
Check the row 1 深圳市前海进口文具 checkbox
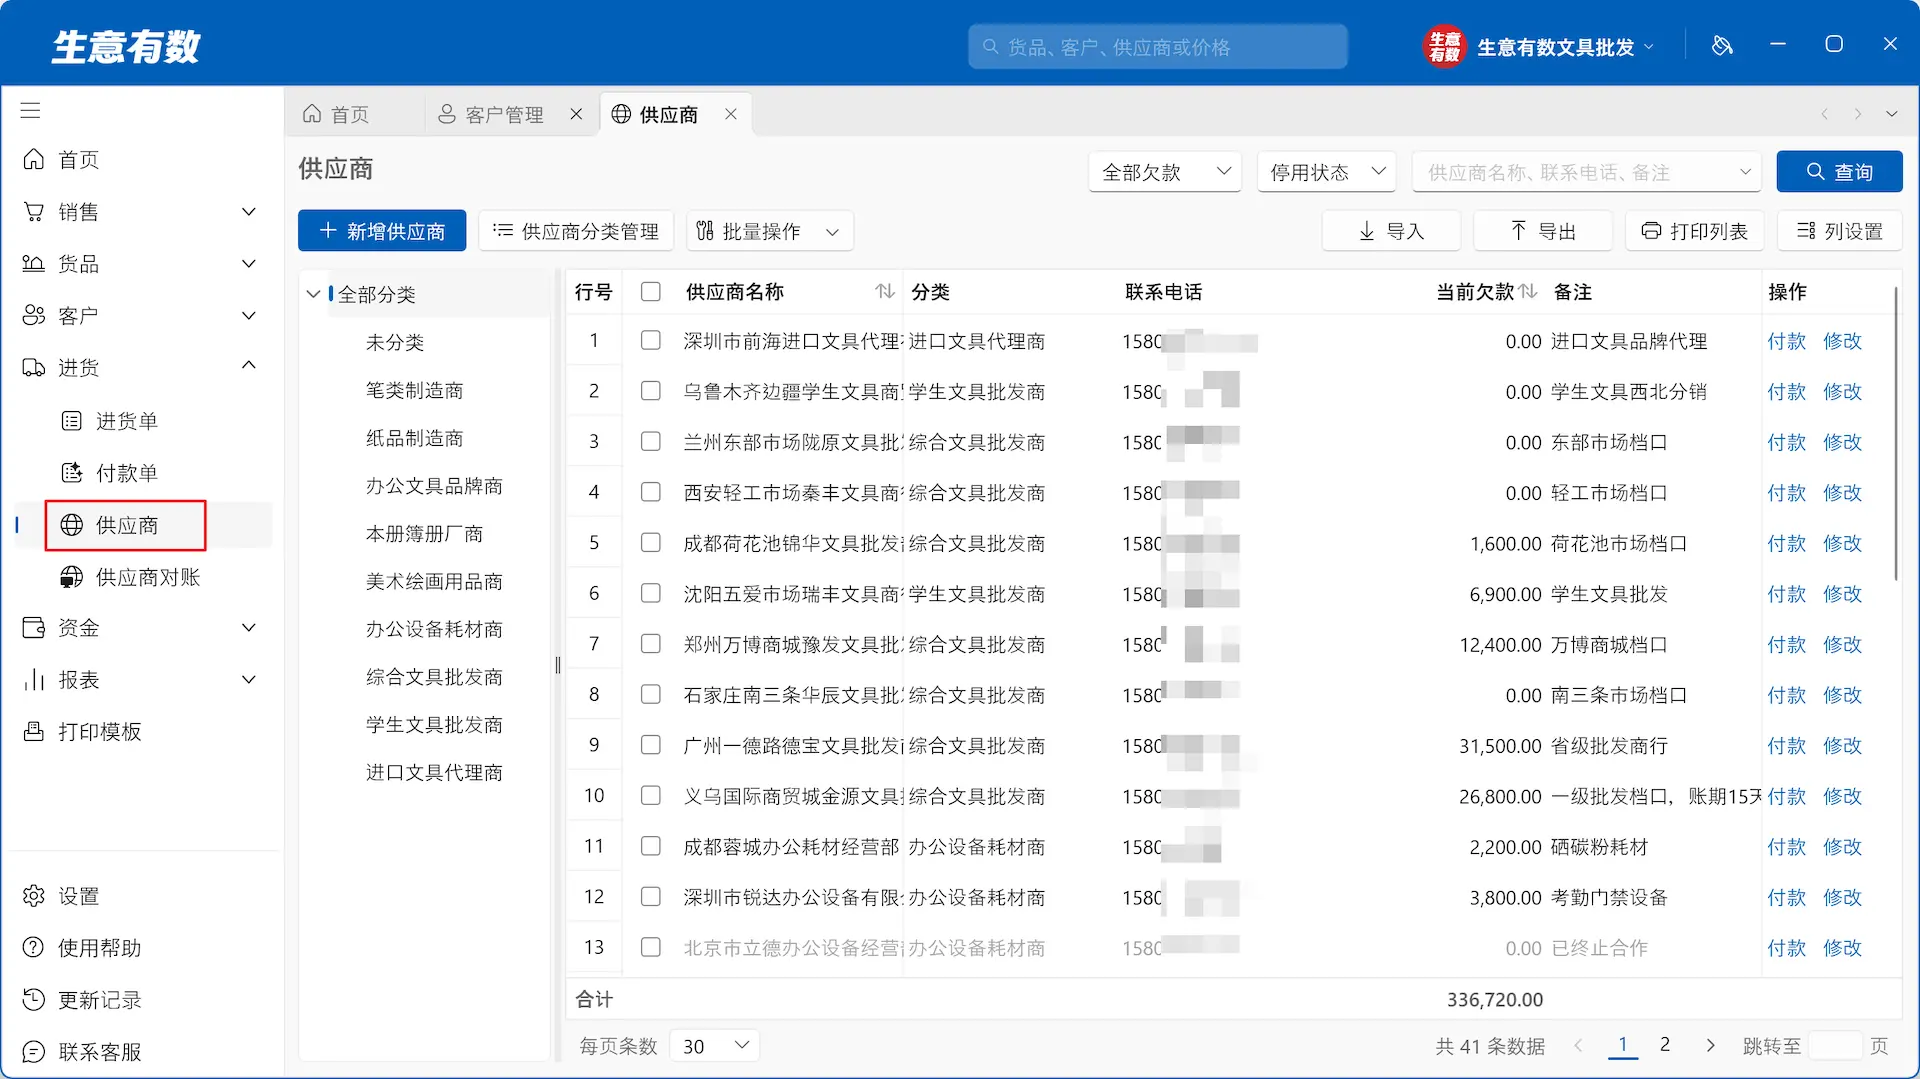point(651,341)
